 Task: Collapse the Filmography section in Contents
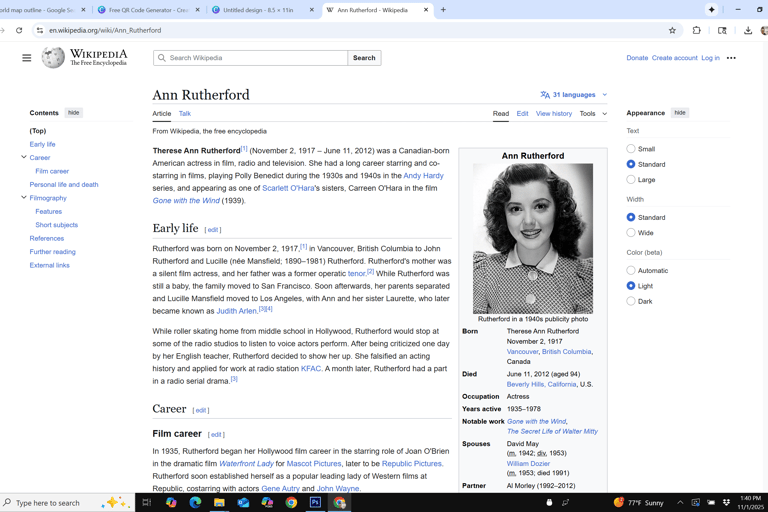[x=24, y=197]
